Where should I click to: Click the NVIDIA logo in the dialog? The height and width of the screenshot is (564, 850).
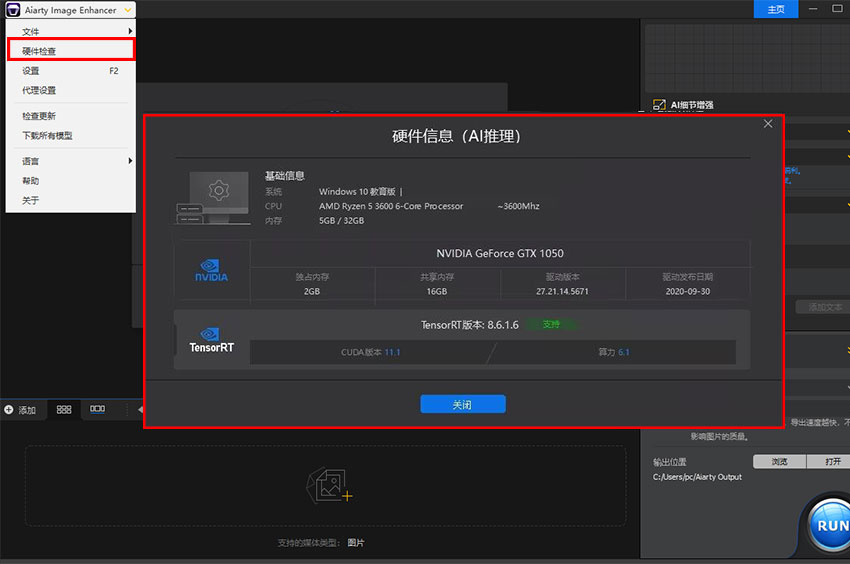(211, 270)
